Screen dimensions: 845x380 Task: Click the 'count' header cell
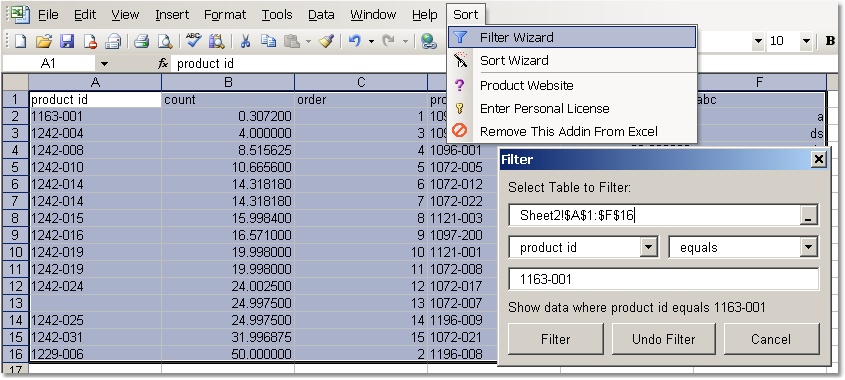point(228,100)
